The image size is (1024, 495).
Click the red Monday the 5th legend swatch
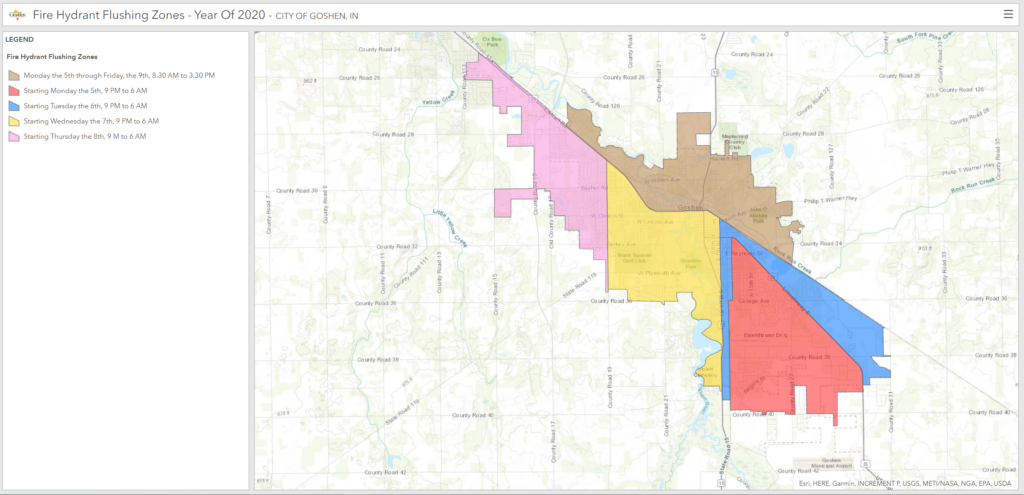pos(15,90)
